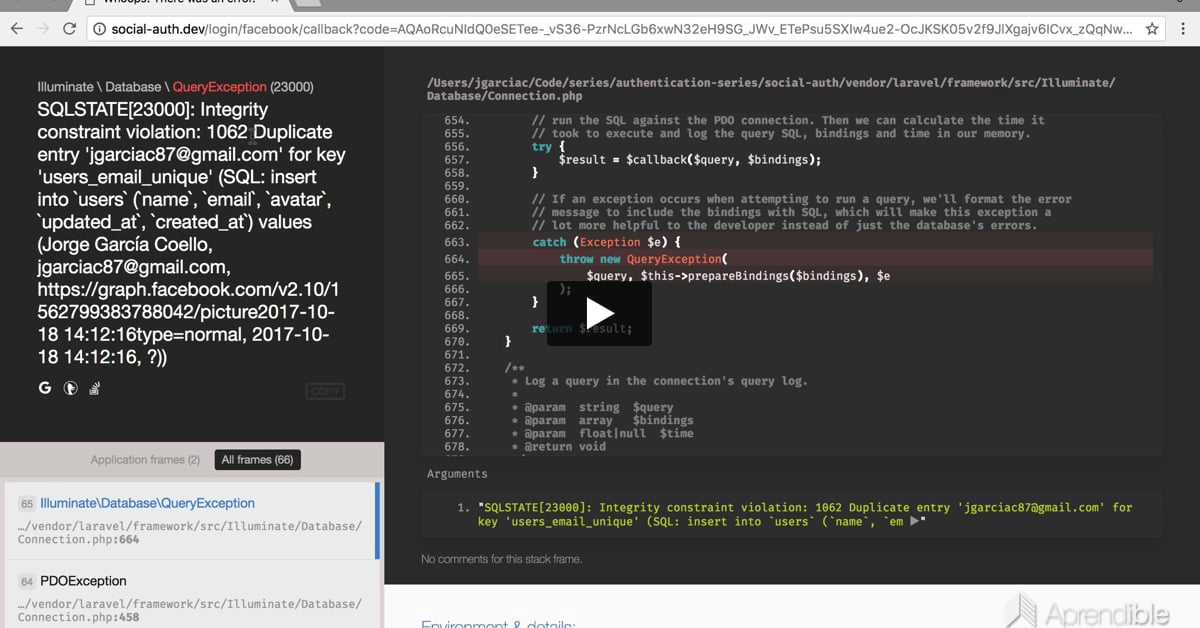Click the exception class QueryException in header
Screen dimensions: 1200x628
tap(219, 87)
